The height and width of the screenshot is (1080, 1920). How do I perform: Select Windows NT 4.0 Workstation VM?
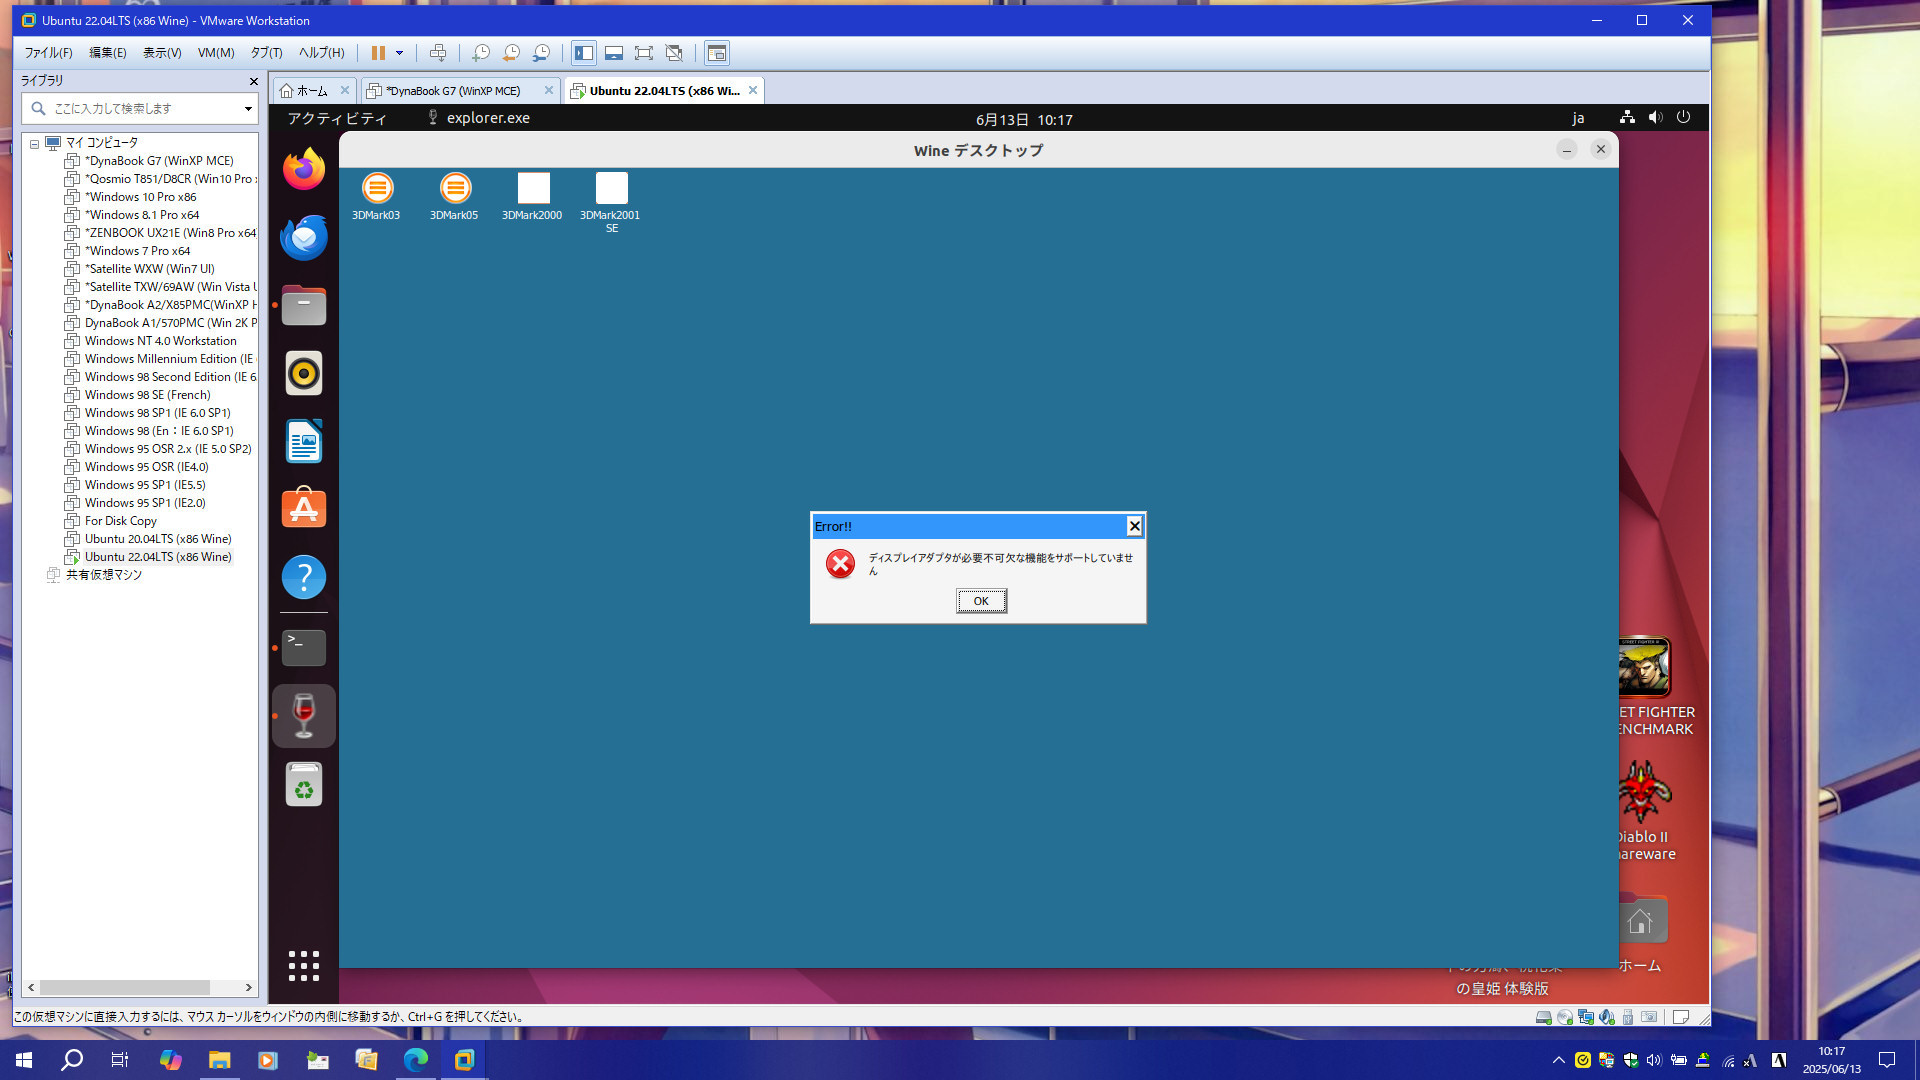151,341
